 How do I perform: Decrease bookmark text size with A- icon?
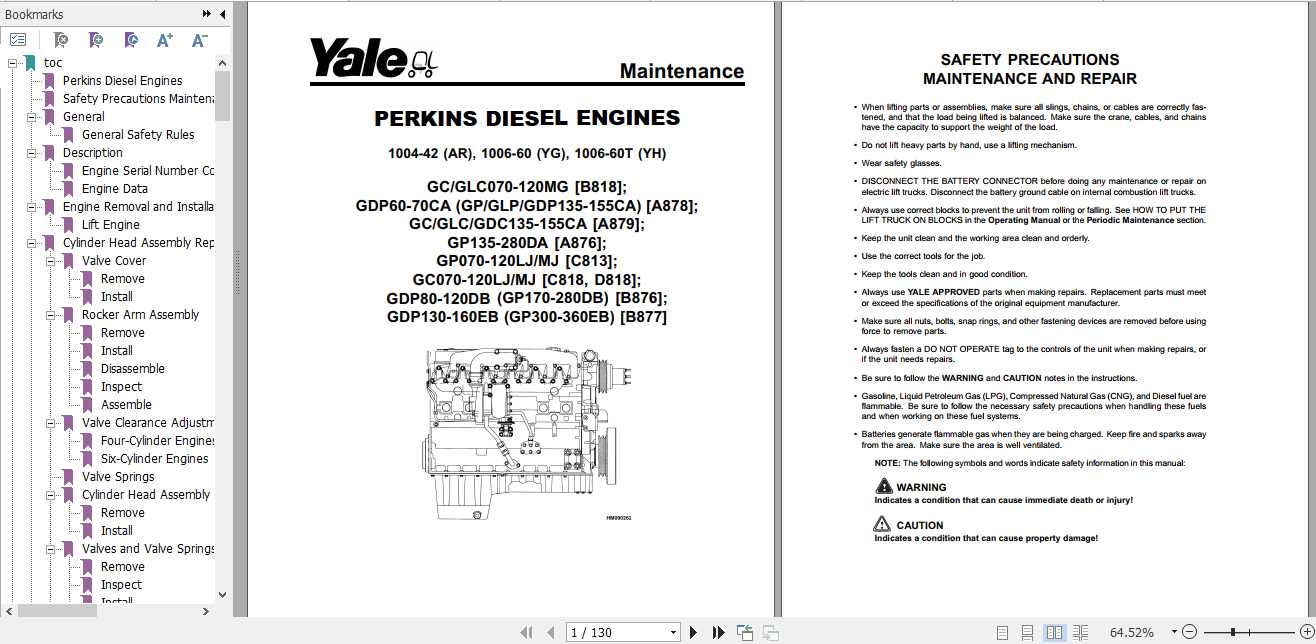coord(199,39)
